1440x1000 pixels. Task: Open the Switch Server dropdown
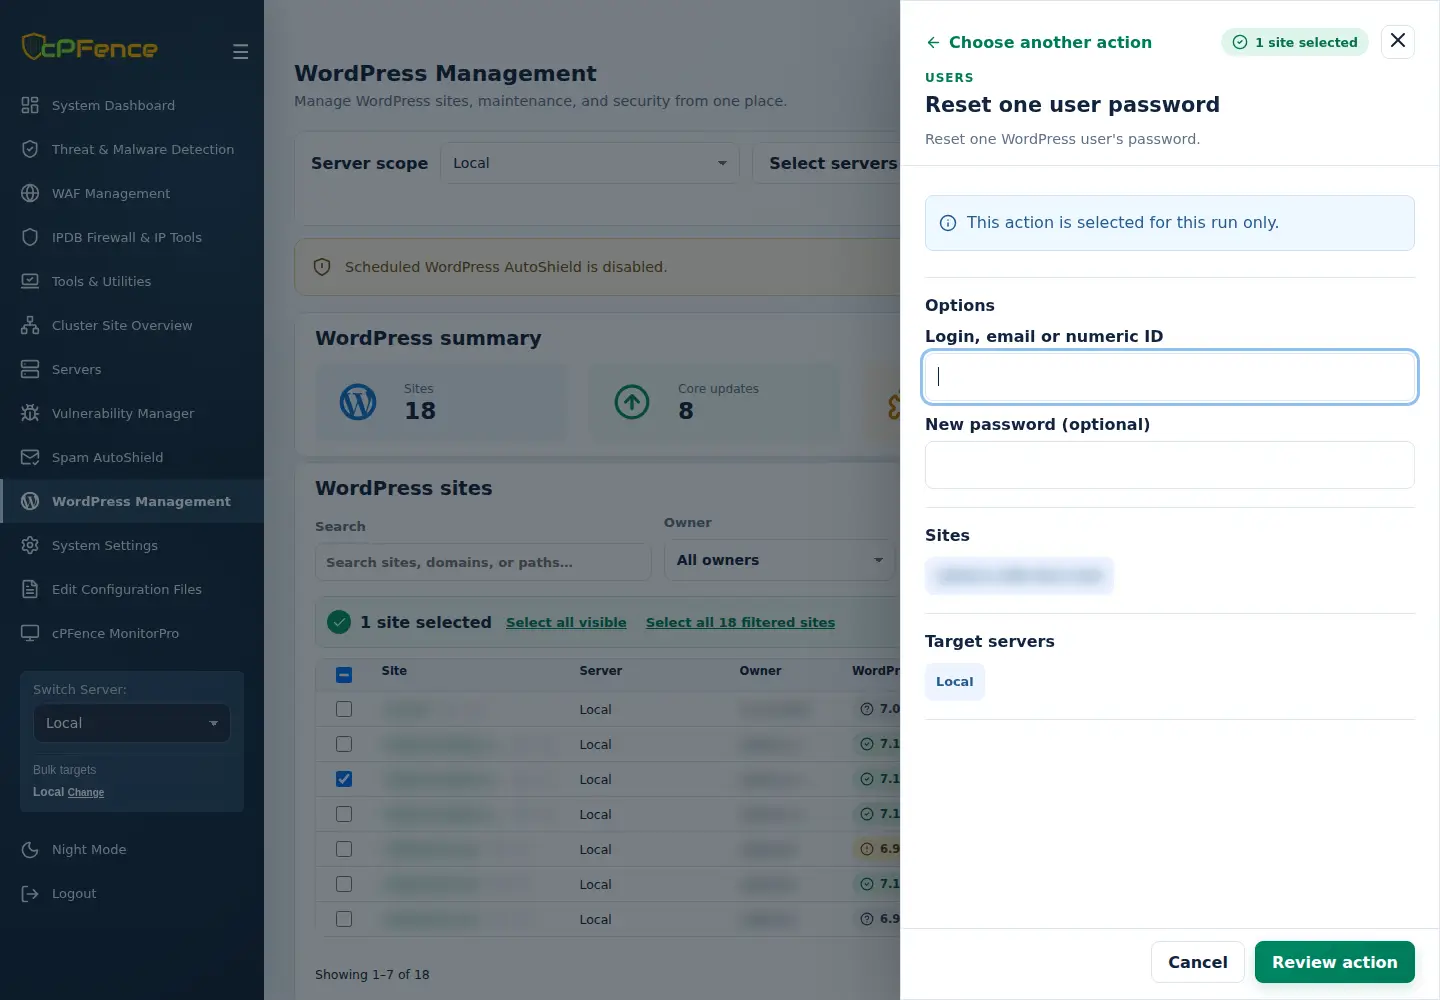point(132,723)
